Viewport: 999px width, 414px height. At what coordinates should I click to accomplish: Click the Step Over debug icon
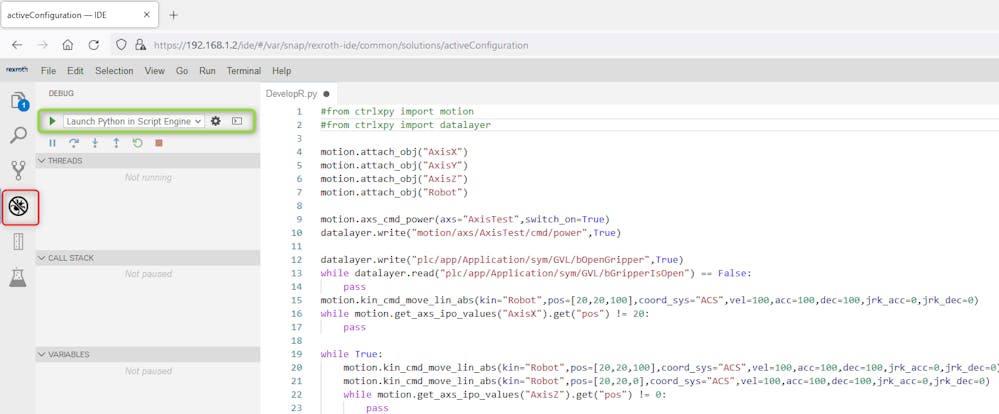pos(74,143)
